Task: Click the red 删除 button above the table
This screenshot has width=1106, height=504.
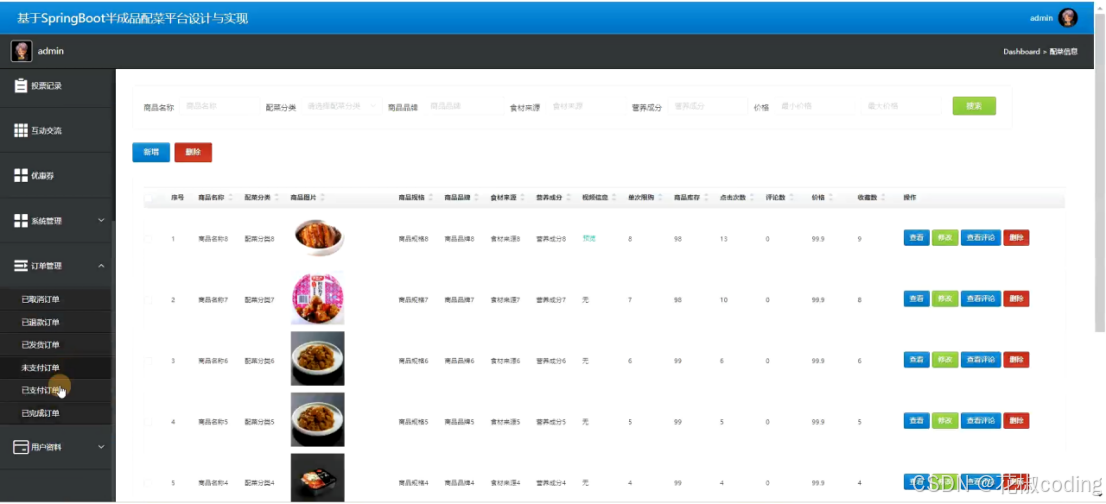Action: click(x=193, y=152)
